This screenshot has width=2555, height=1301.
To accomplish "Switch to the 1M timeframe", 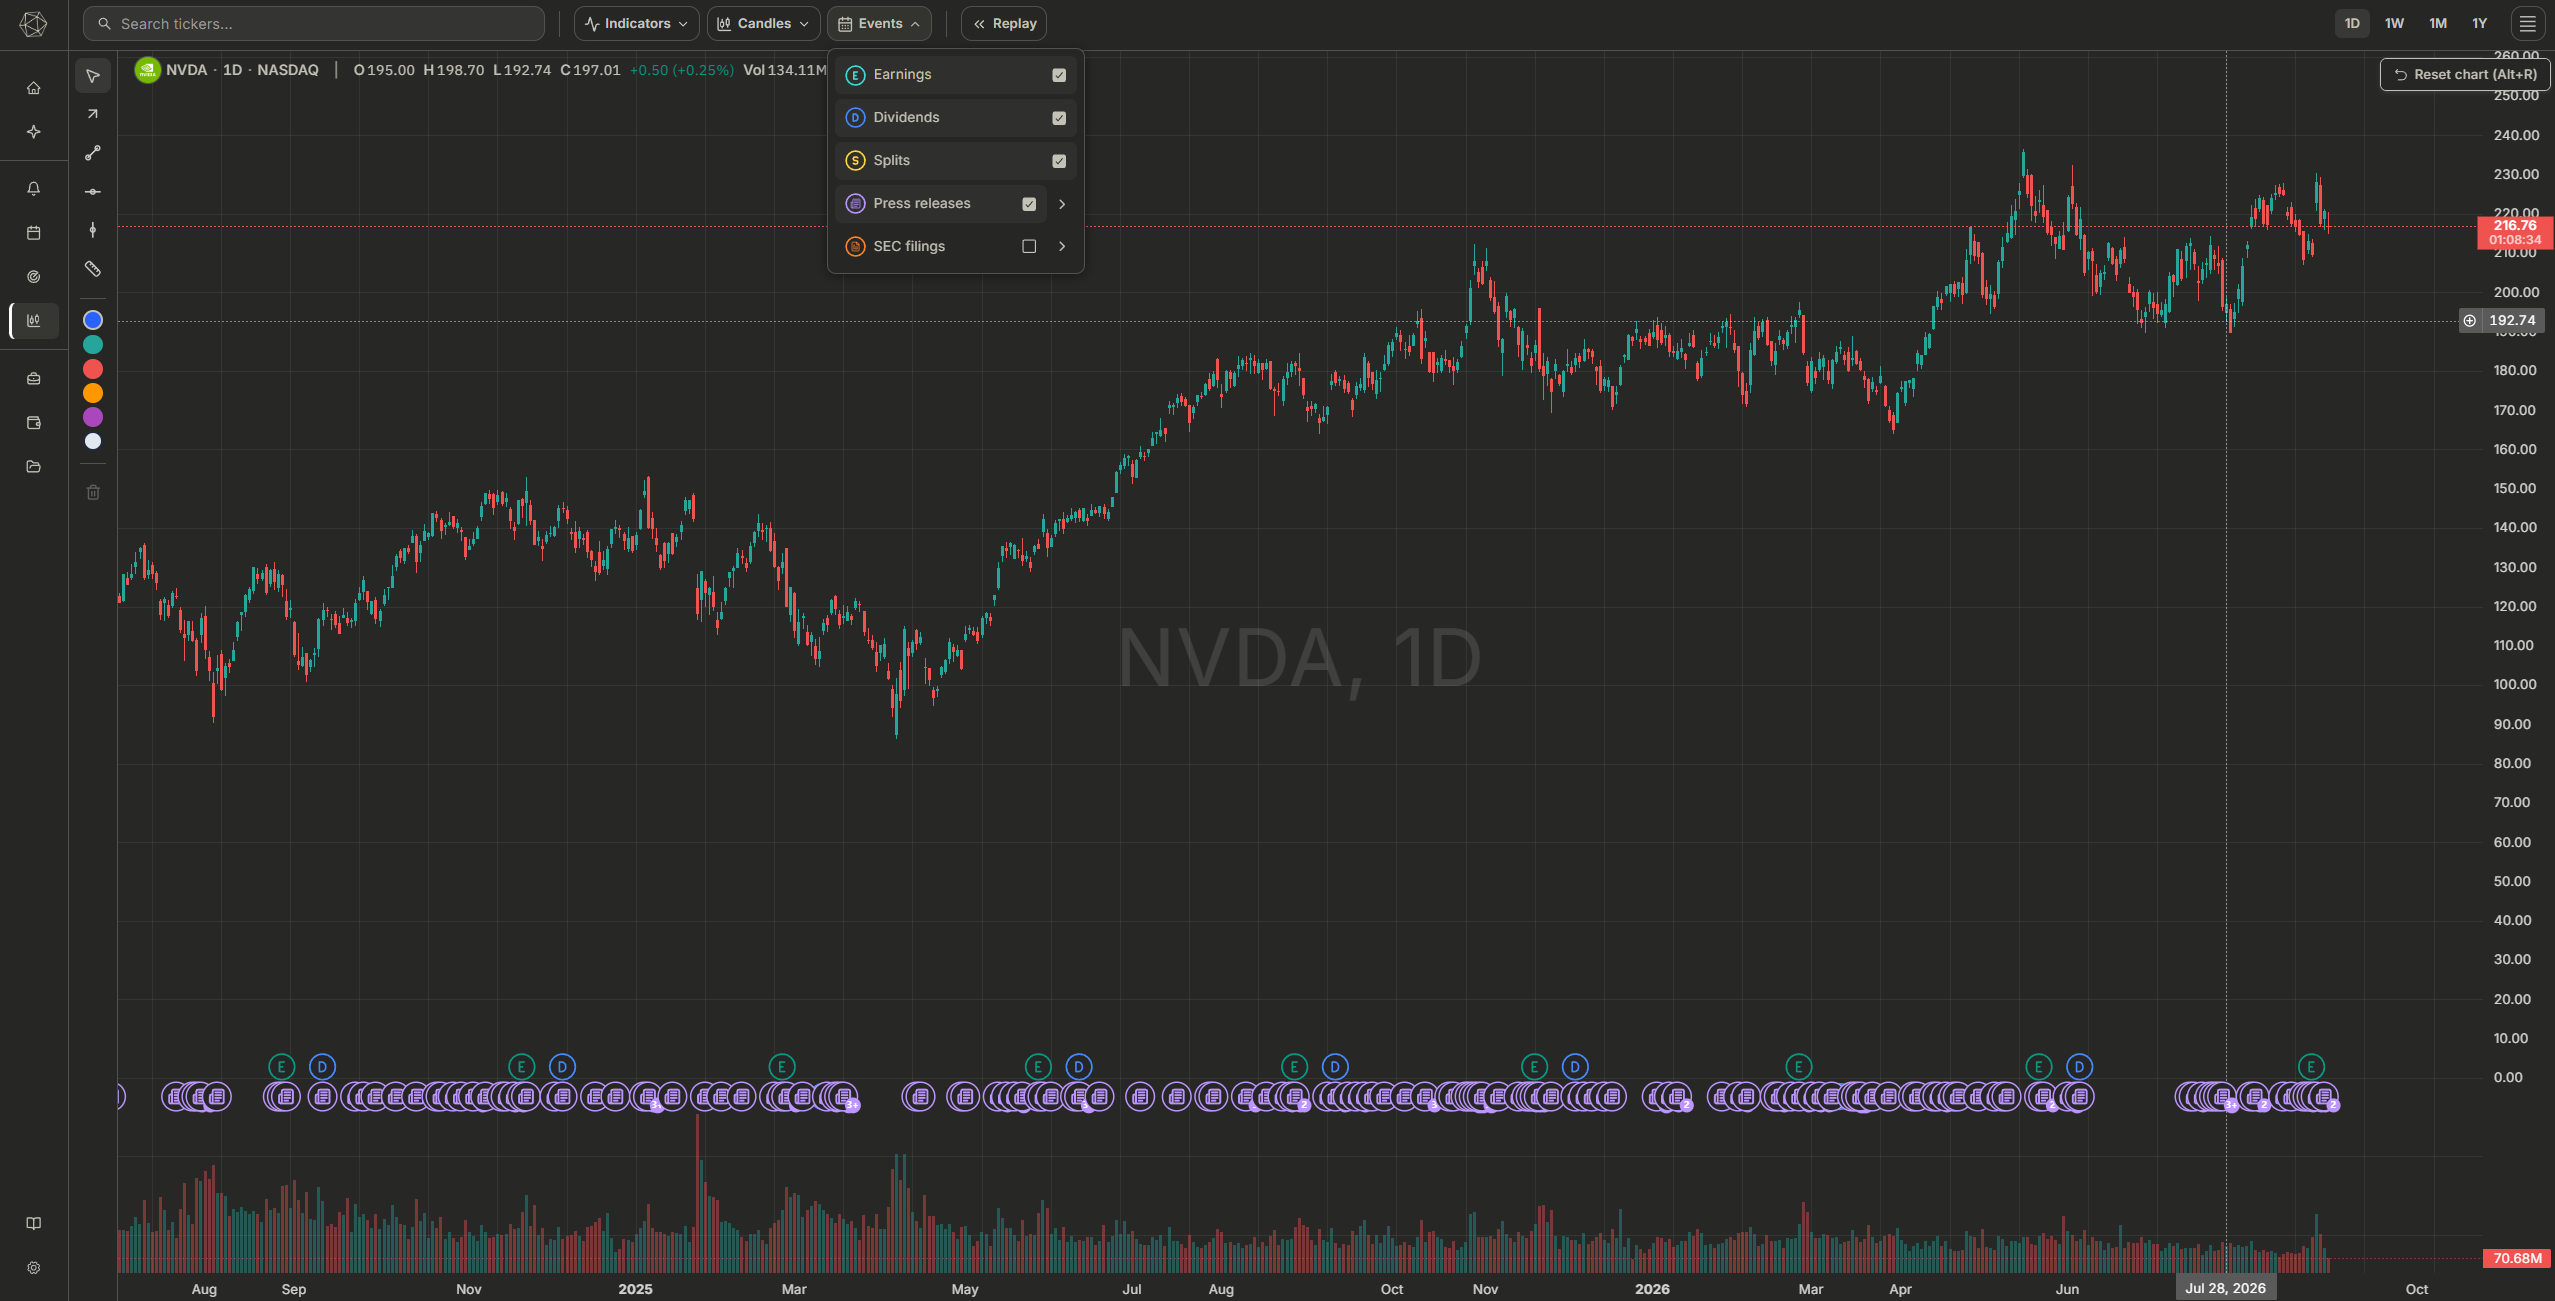I will click(x=2438, y=24).
